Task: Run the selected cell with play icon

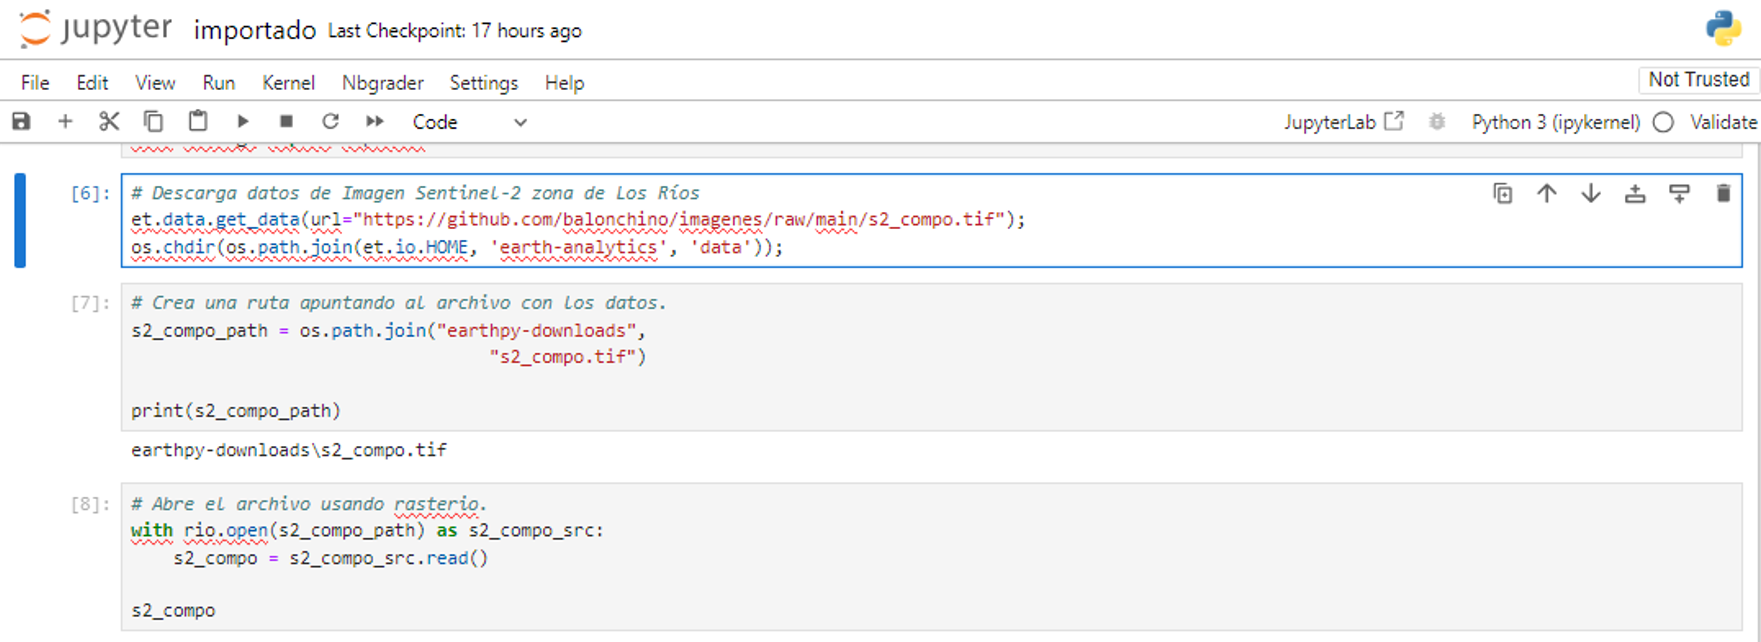Action: (x=242, y=122)
